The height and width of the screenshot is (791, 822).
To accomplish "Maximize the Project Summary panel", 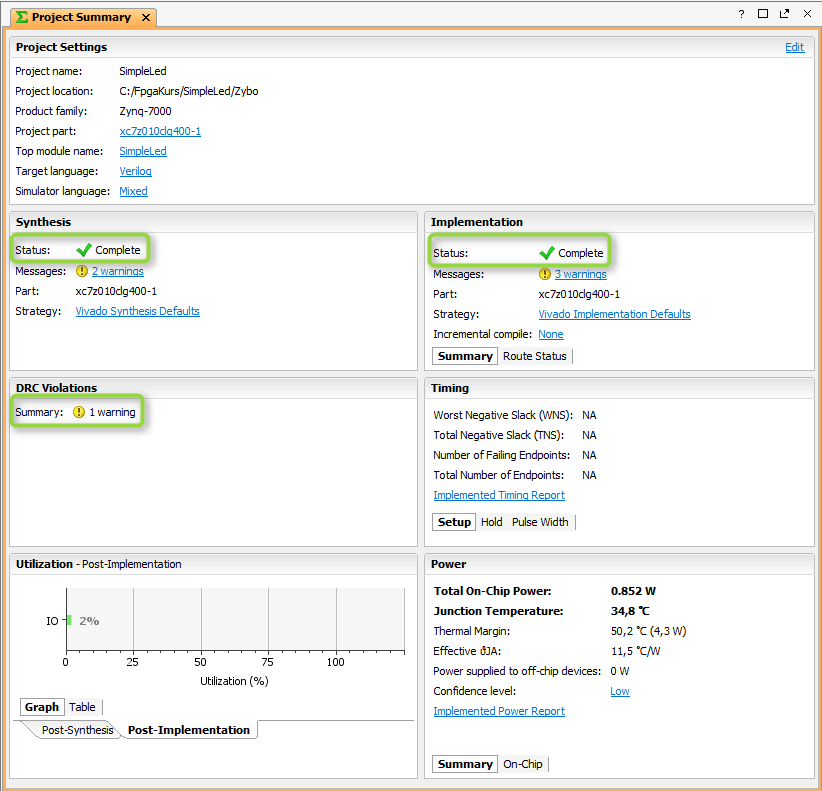I will click(763, 14).
